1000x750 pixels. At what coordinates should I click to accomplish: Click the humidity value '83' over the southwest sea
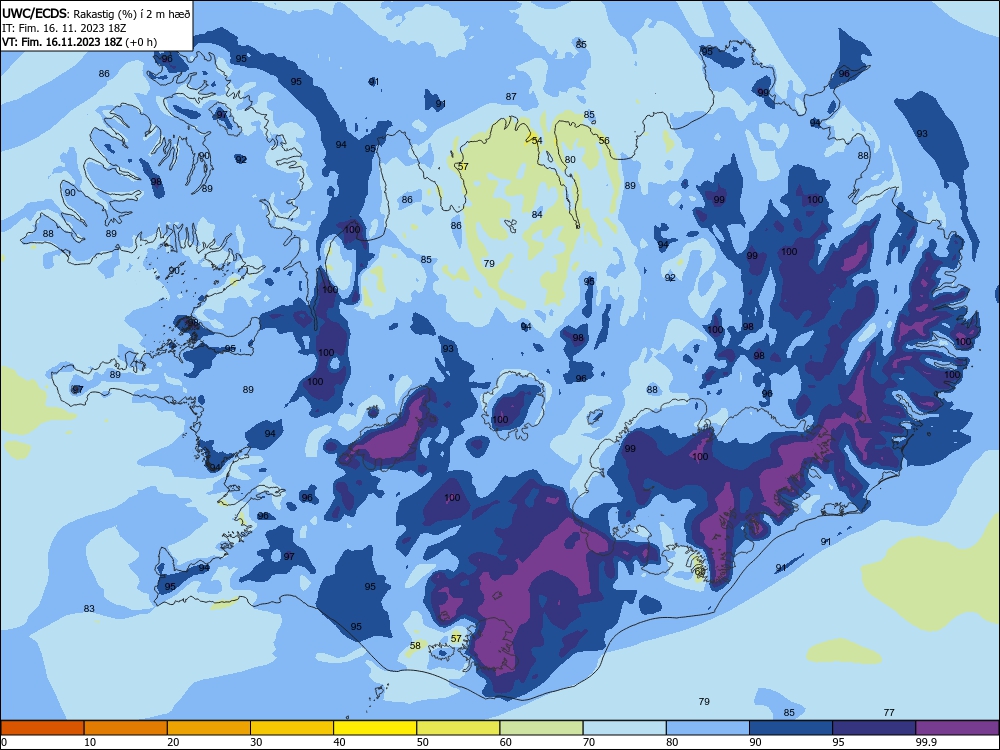click(x=89, y=608)
